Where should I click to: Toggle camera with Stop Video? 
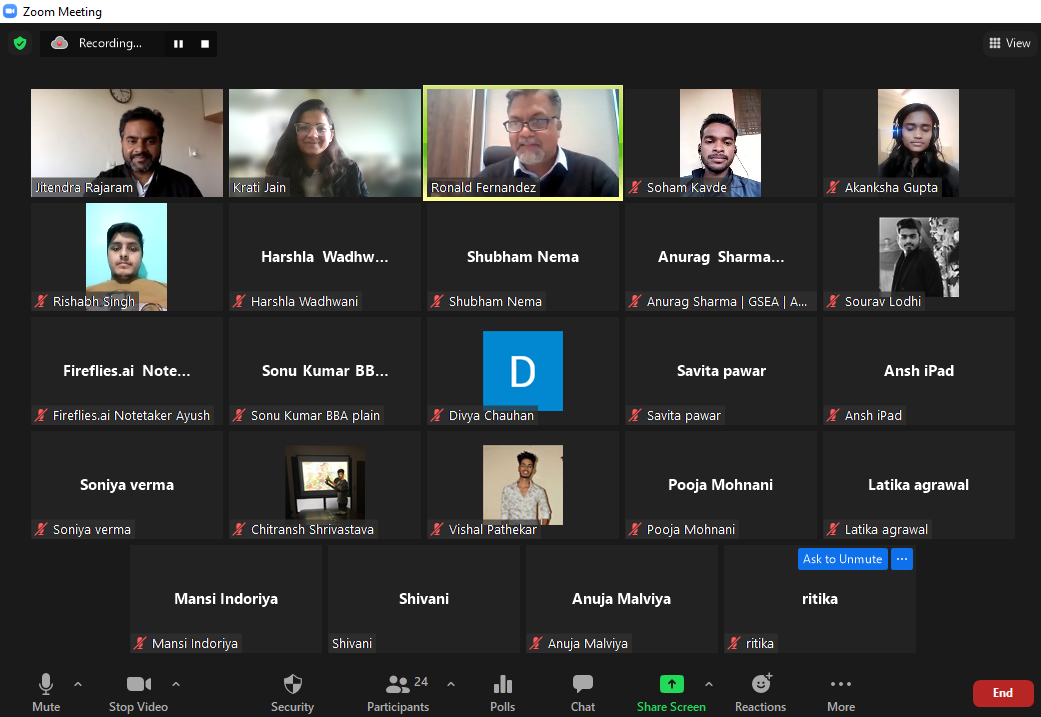click(138, 692)
